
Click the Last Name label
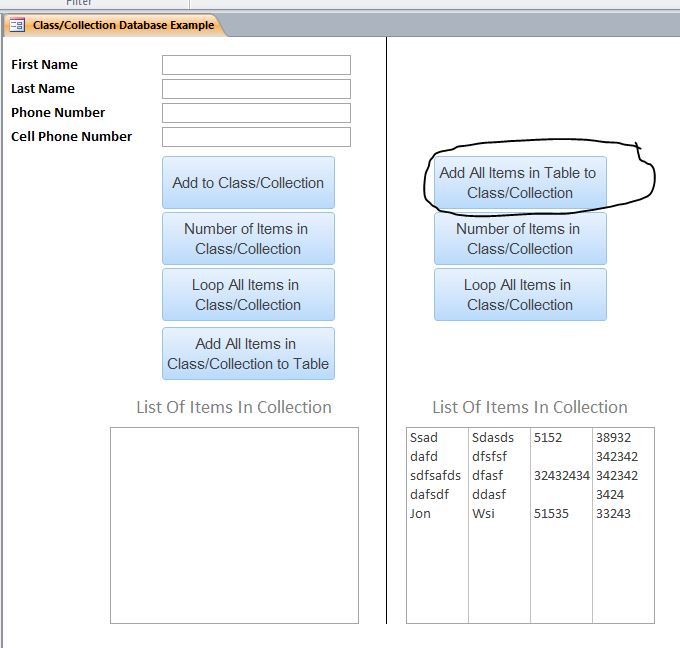43,88
